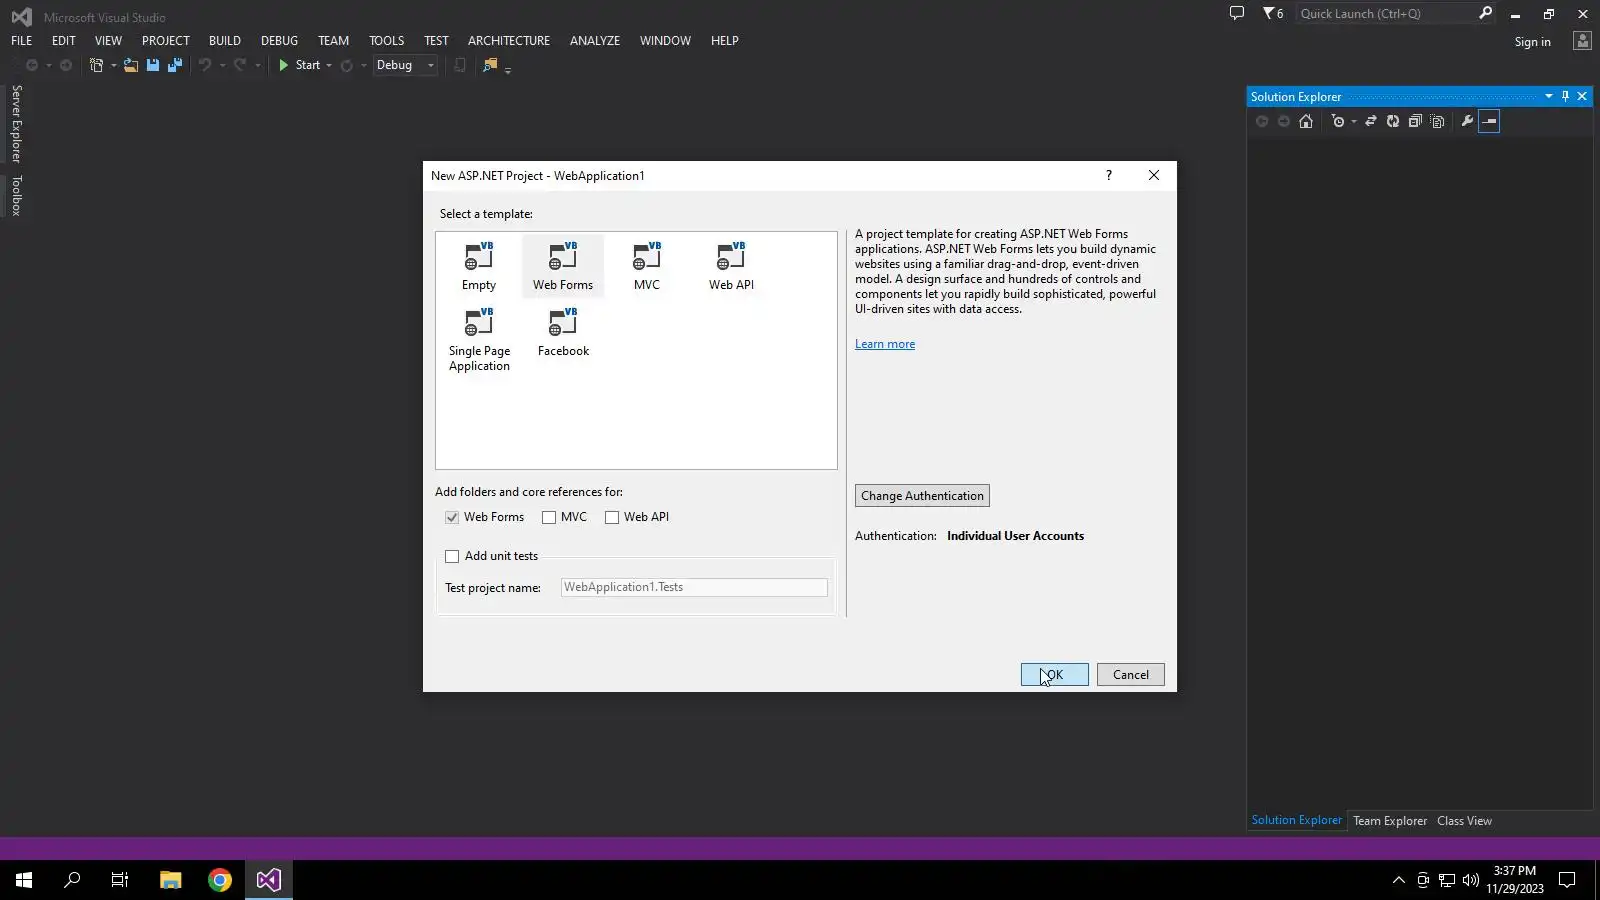Click Show All Files icon in Solution Explorer

click(x=1438, y=121)
